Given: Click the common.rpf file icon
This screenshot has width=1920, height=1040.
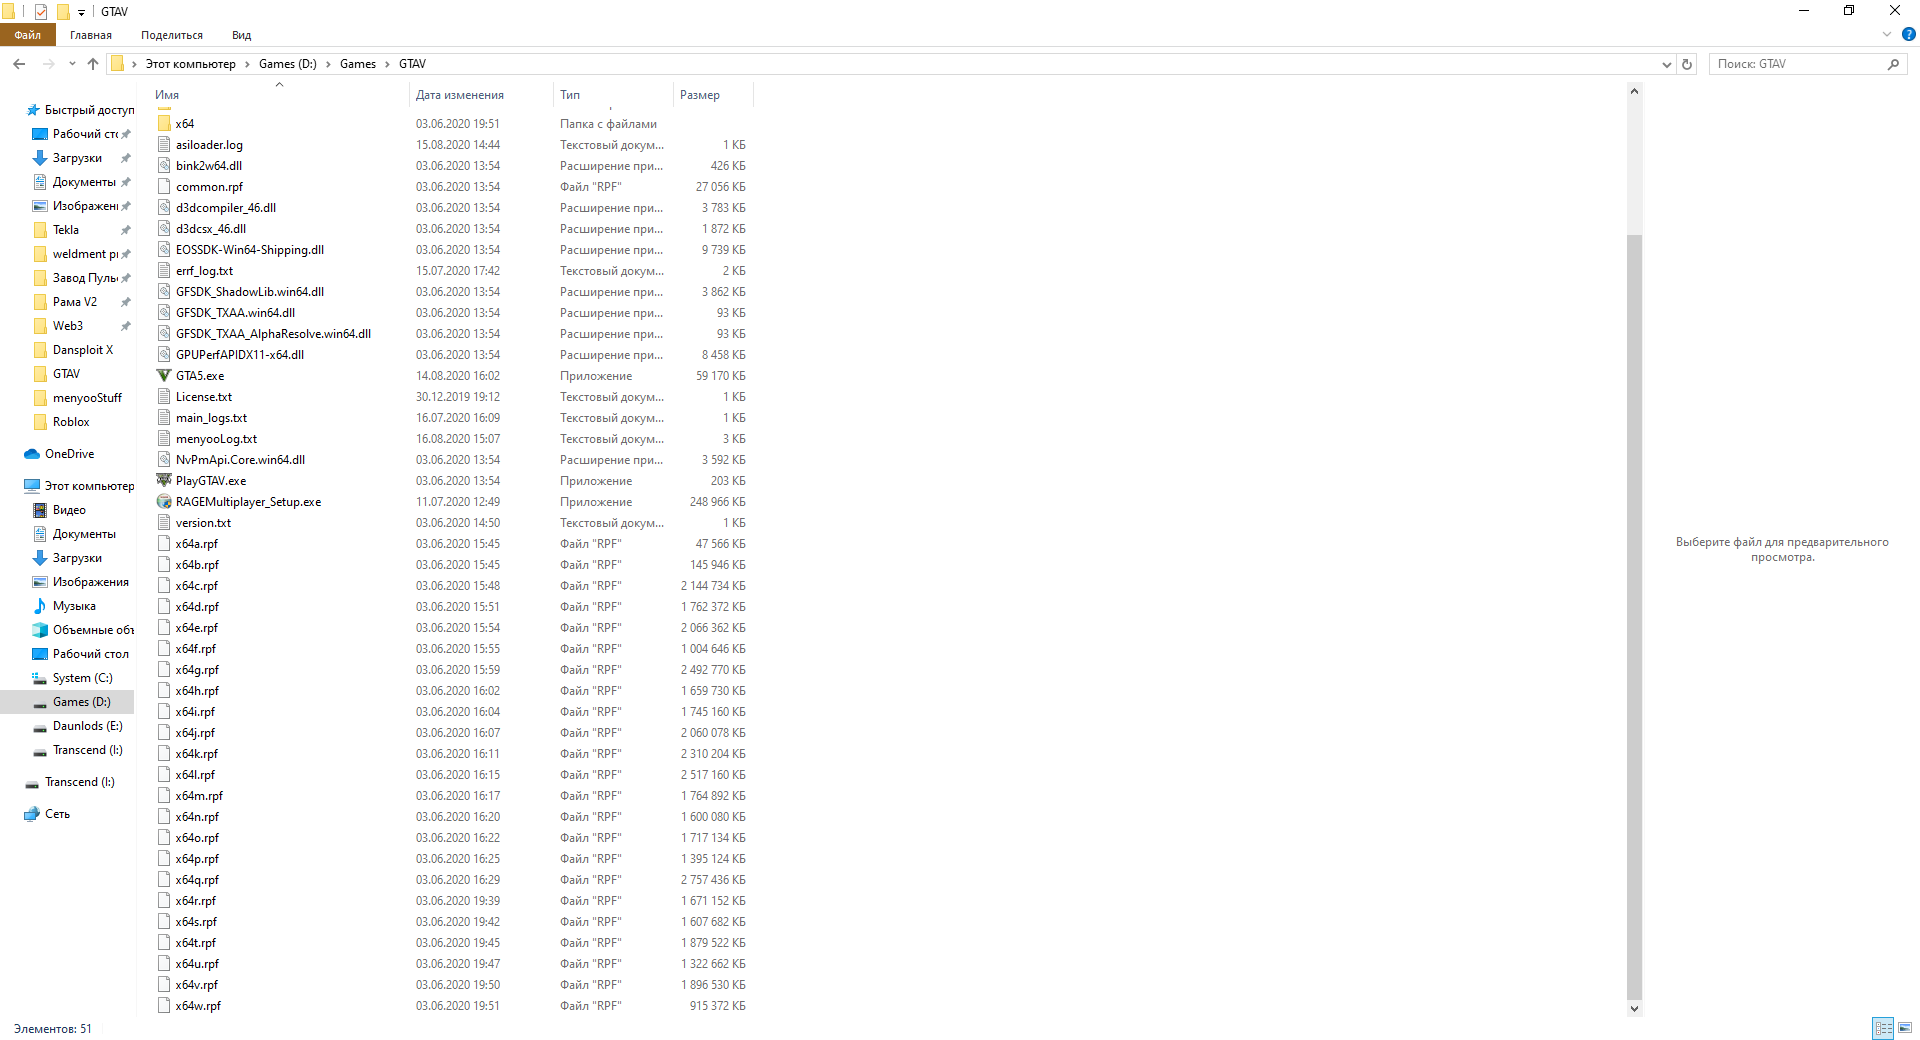Looking at the screenshot, I should (164, 187).
